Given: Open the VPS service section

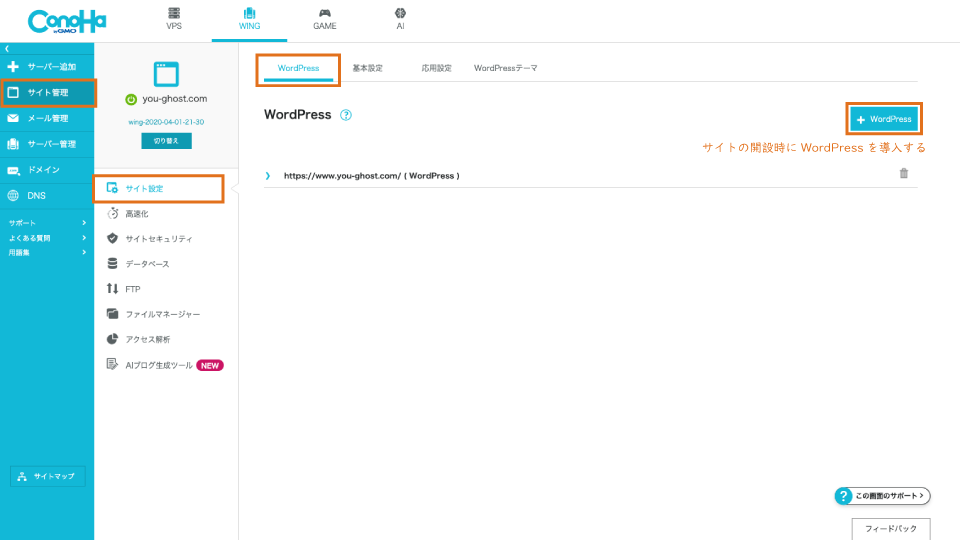Looking at the screenshot, I should coord(174,19).
